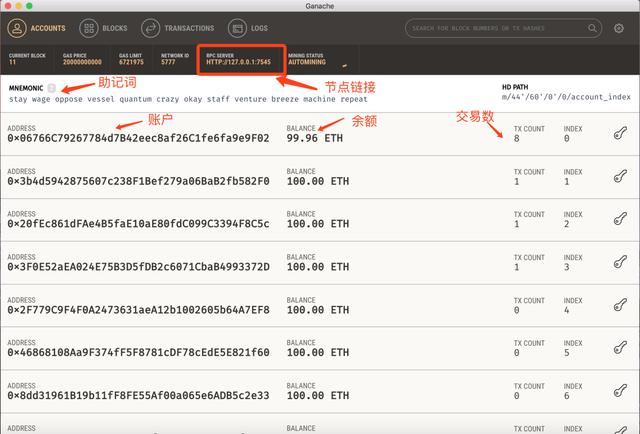
Task: Click the gas limit 6721975 value
Action: (x=131, y=62)
